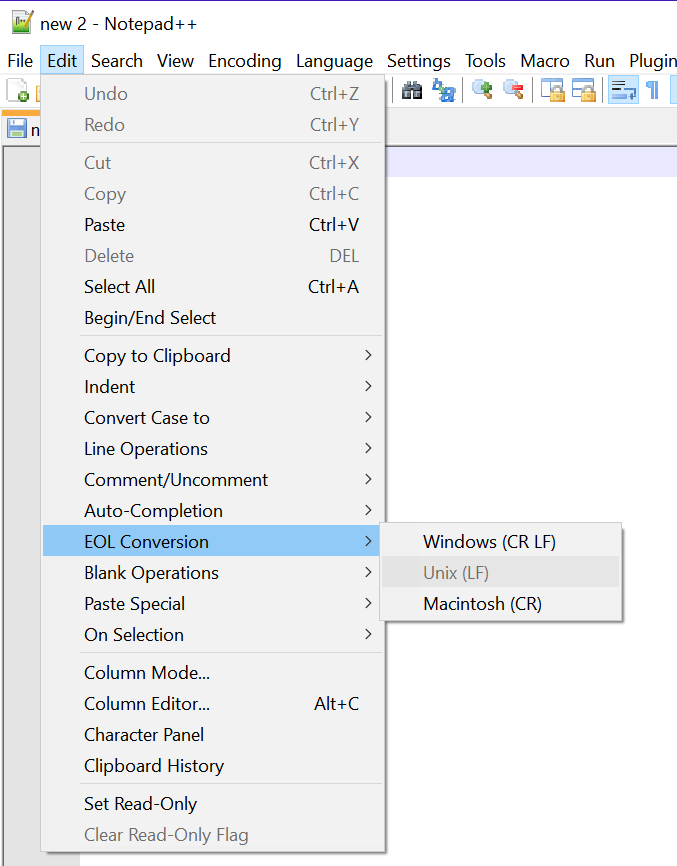The width and height of the screenshot is (677, 866).
Task: Click the Find binoculars toolbar icon
Action: coord(412,91)
